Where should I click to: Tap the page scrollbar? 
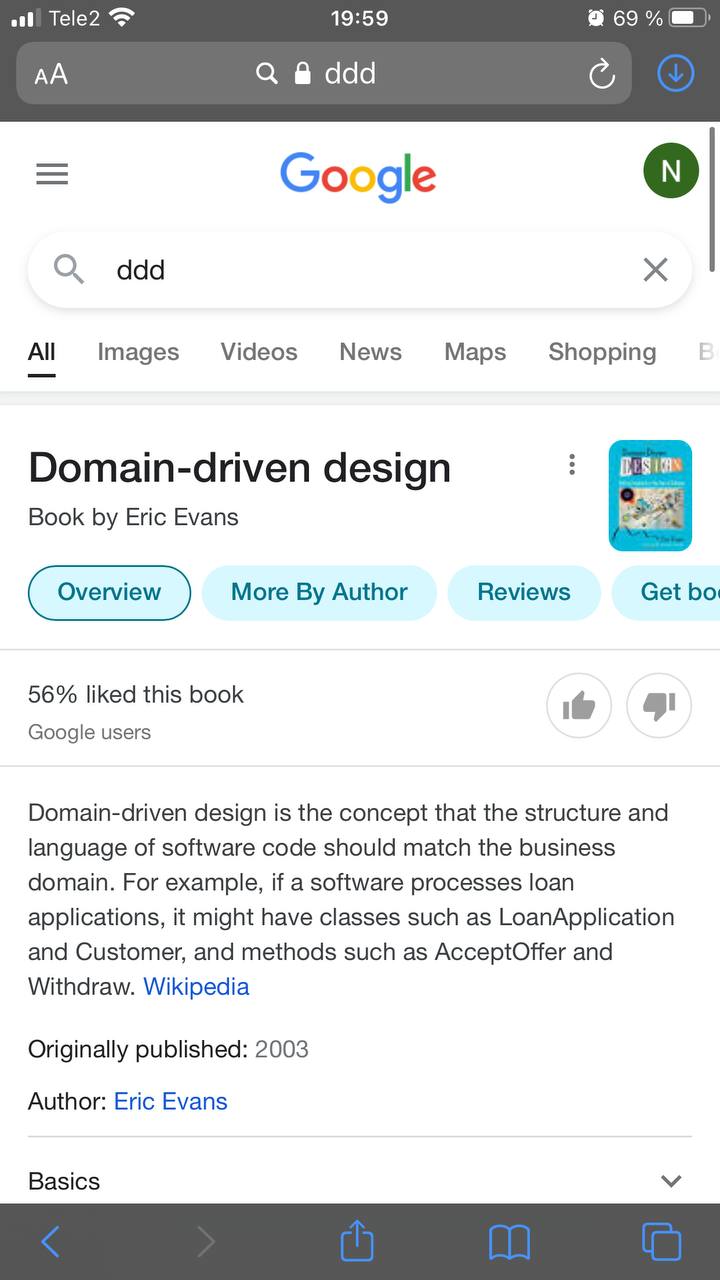(713, 200)
